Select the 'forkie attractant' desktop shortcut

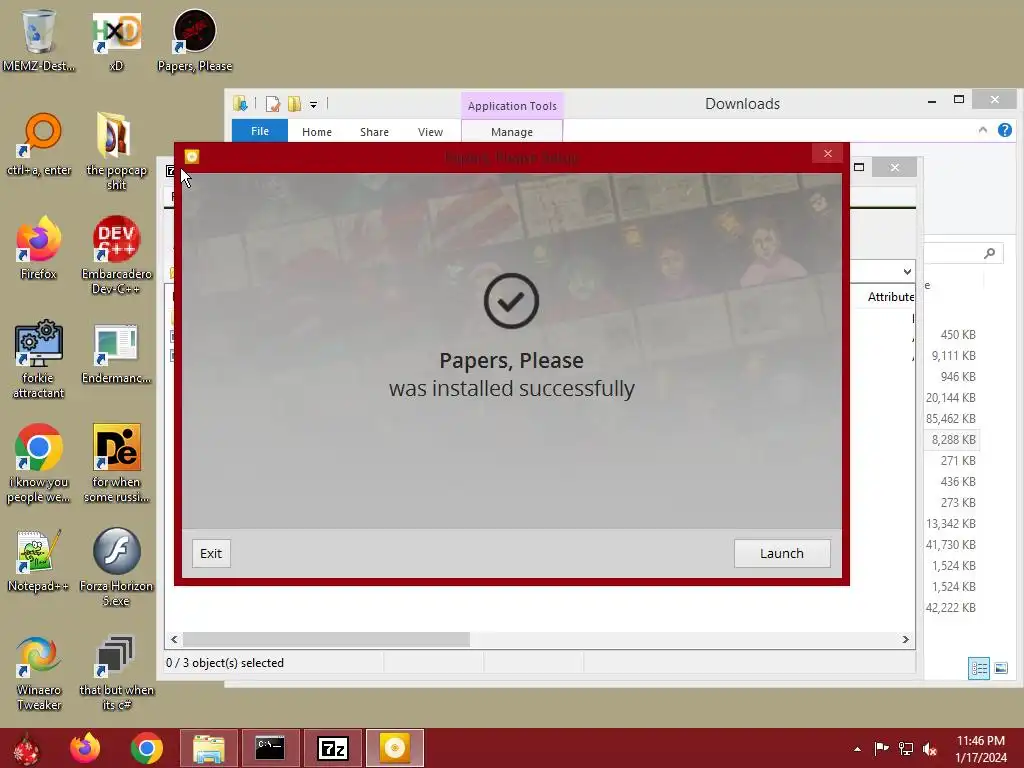coord(39,359)
